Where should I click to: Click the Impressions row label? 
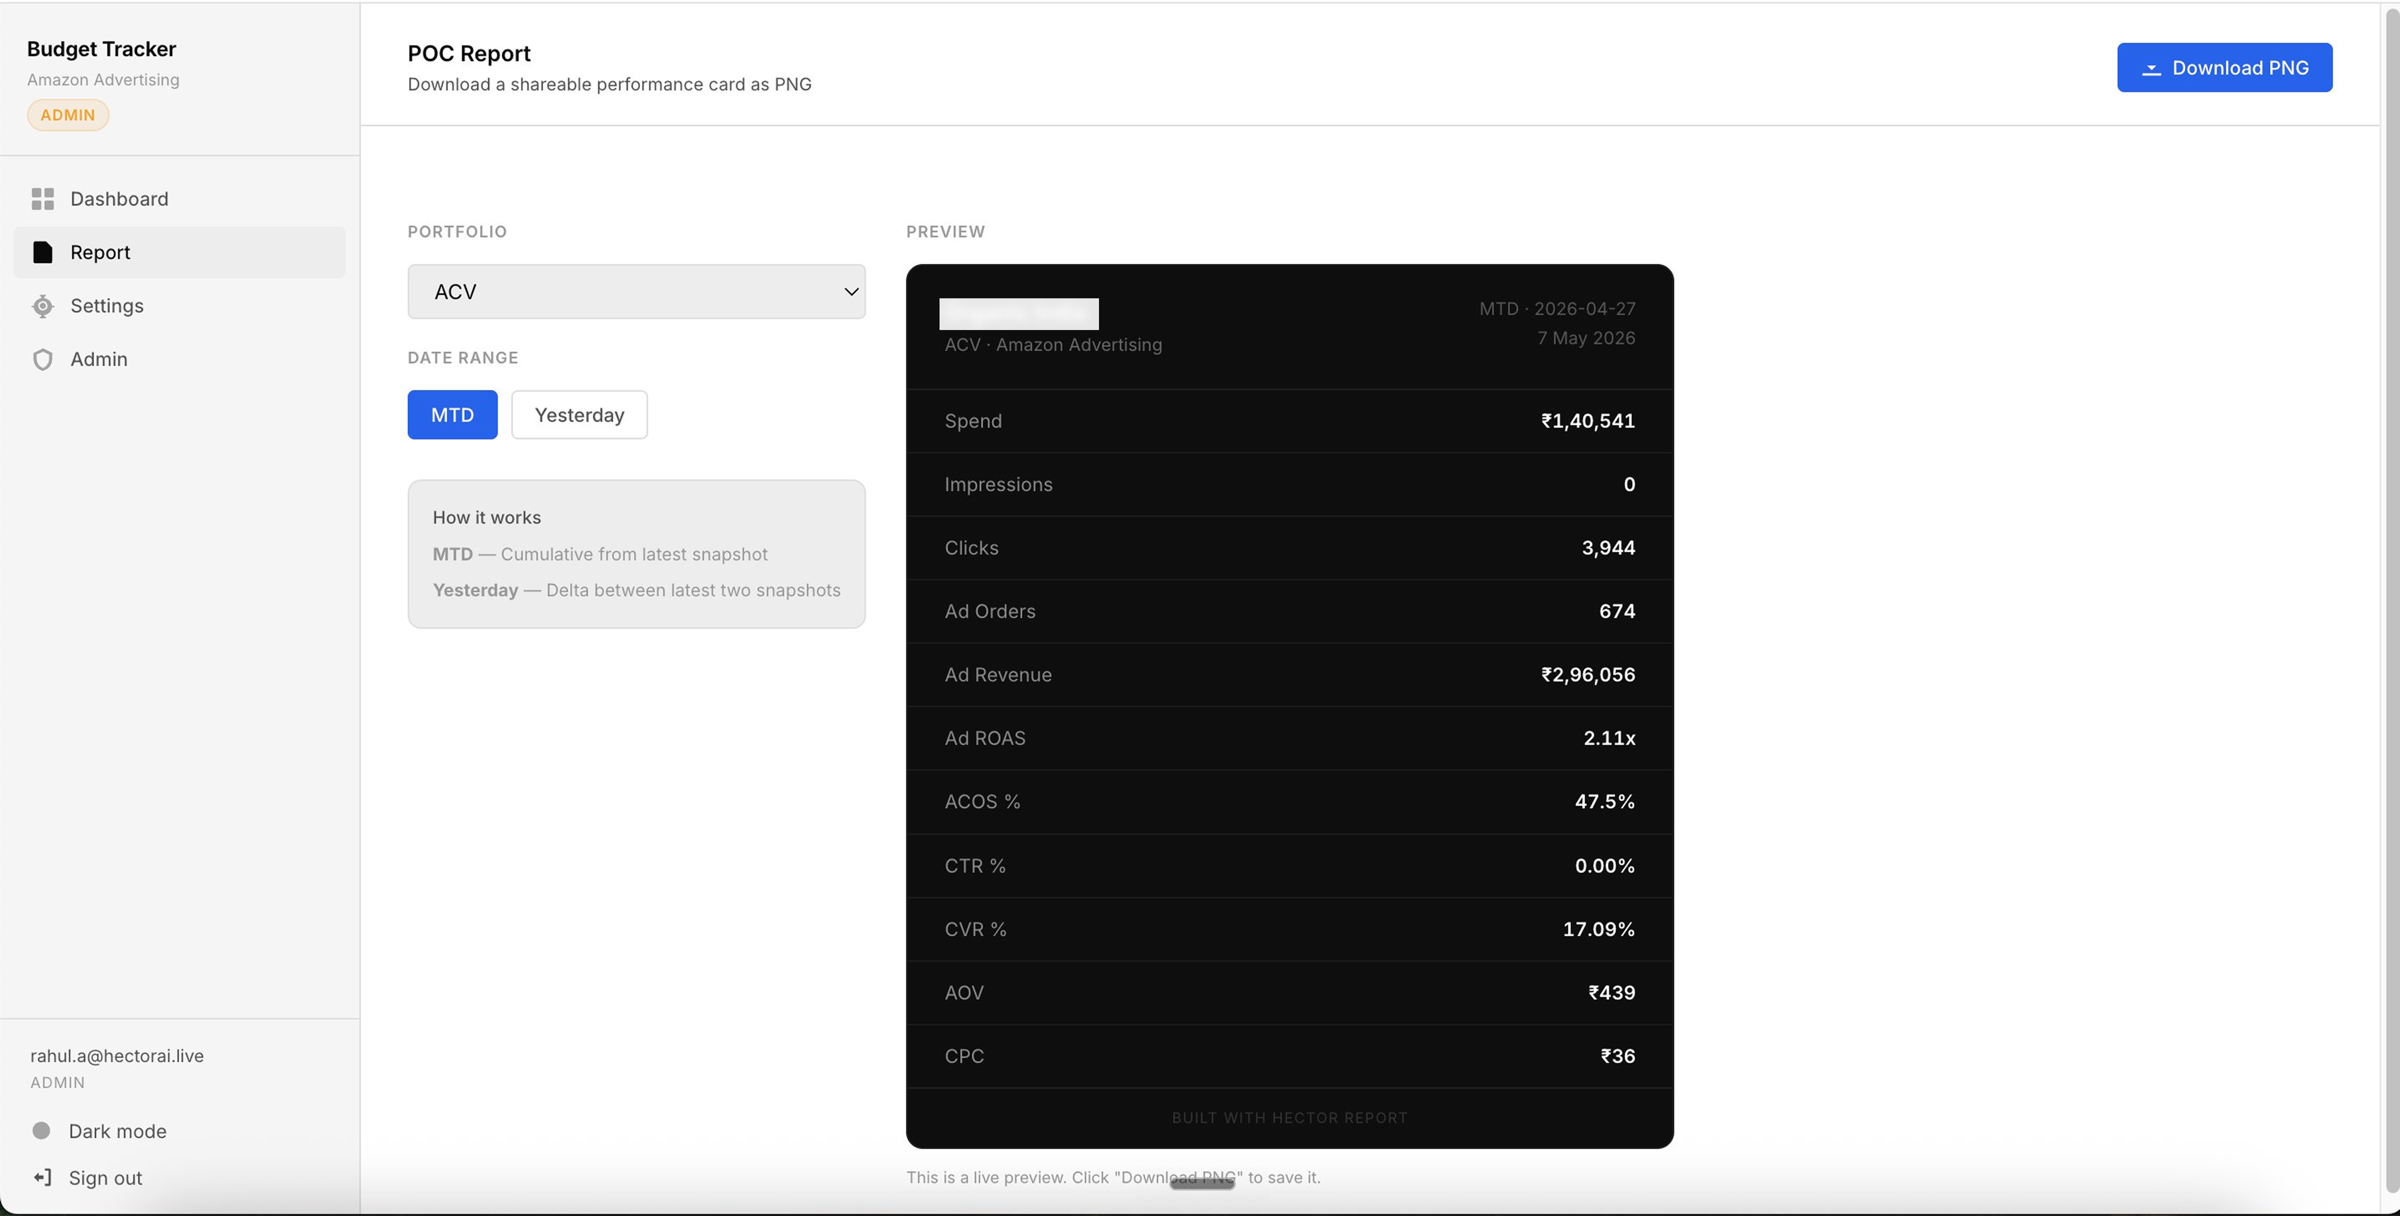click(x=998, y=485)
